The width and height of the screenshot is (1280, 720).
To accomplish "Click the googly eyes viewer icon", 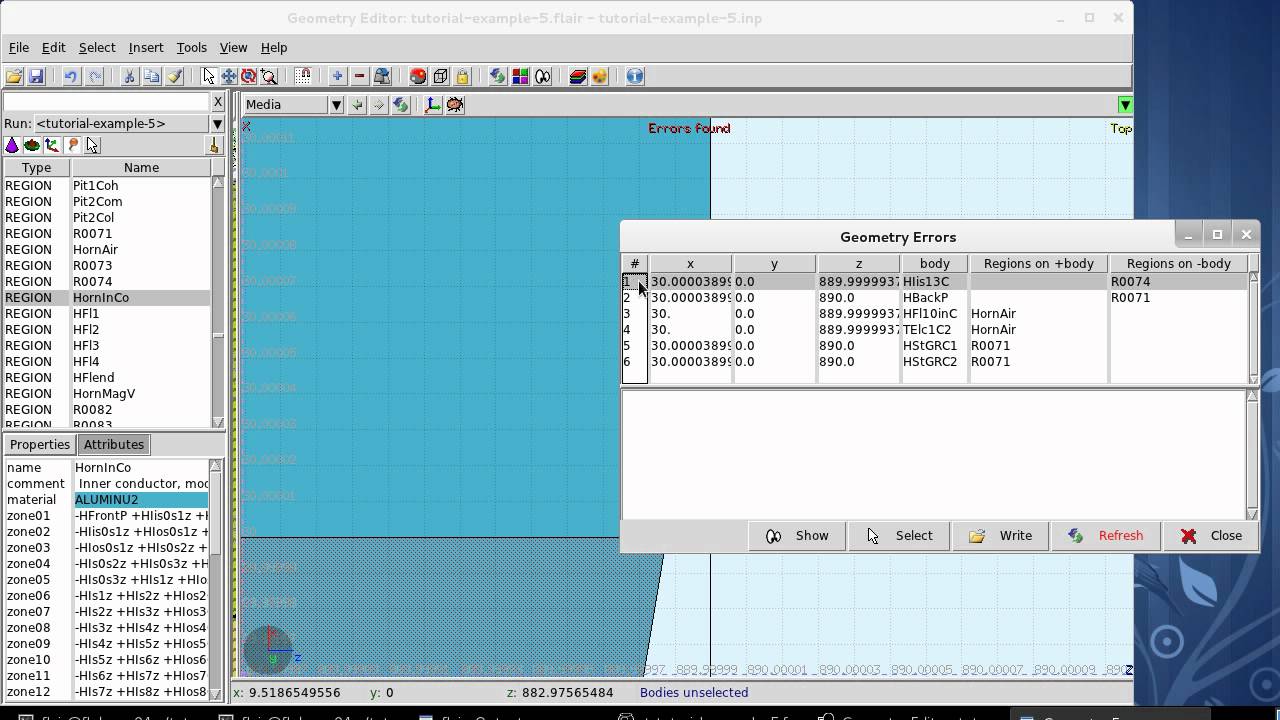I will 543,76.
